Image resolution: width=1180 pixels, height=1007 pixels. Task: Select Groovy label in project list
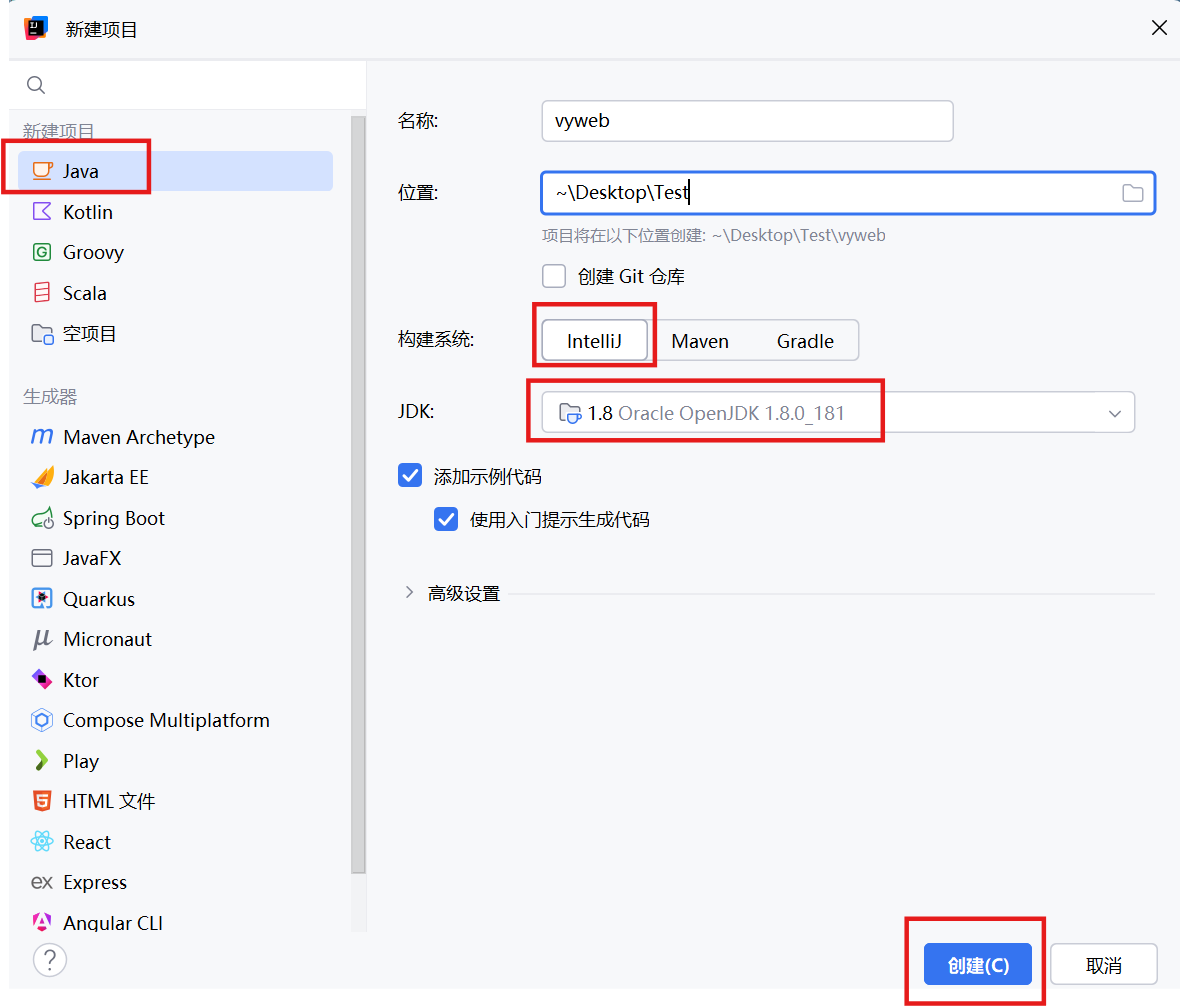pos(93,253)
